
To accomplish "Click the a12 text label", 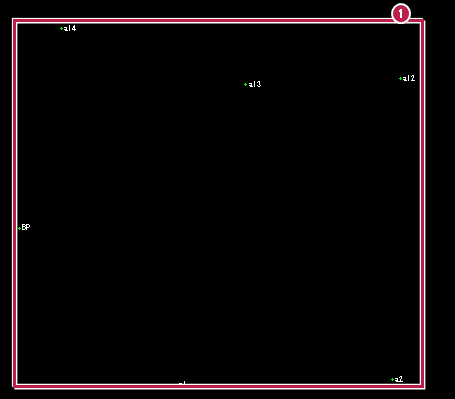I will (x=409, y=78).
